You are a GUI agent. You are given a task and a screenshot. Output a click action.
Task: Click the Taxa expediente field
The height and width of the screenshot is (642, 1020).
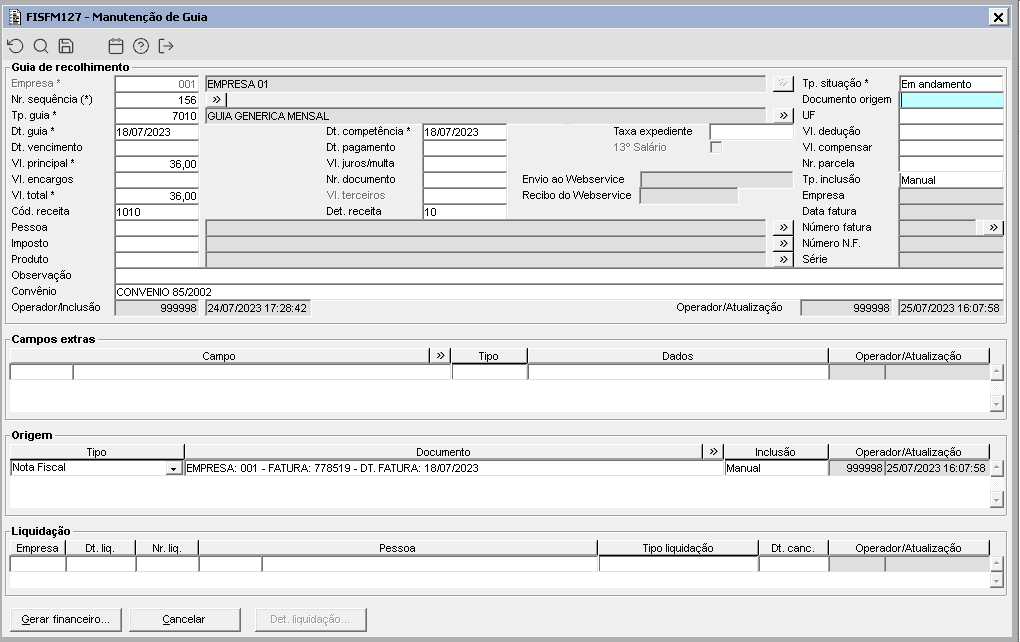point(751,132)
